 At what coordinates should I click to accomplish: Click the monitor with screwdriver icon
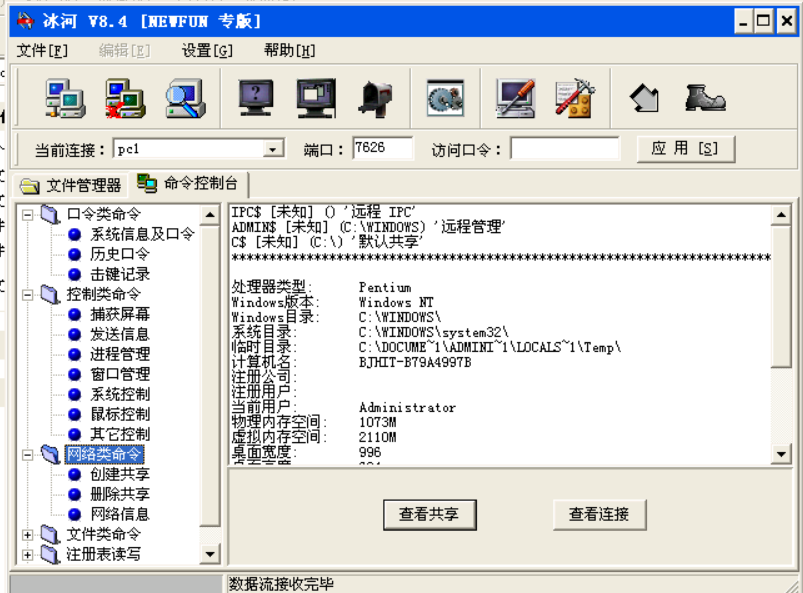coord(515,98)
